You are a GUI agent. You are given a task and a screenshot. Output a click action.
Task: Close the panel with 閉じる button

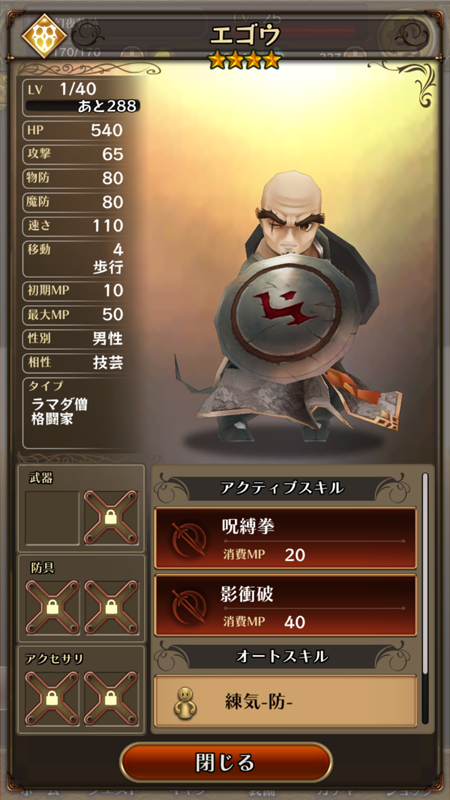point(226,763)
